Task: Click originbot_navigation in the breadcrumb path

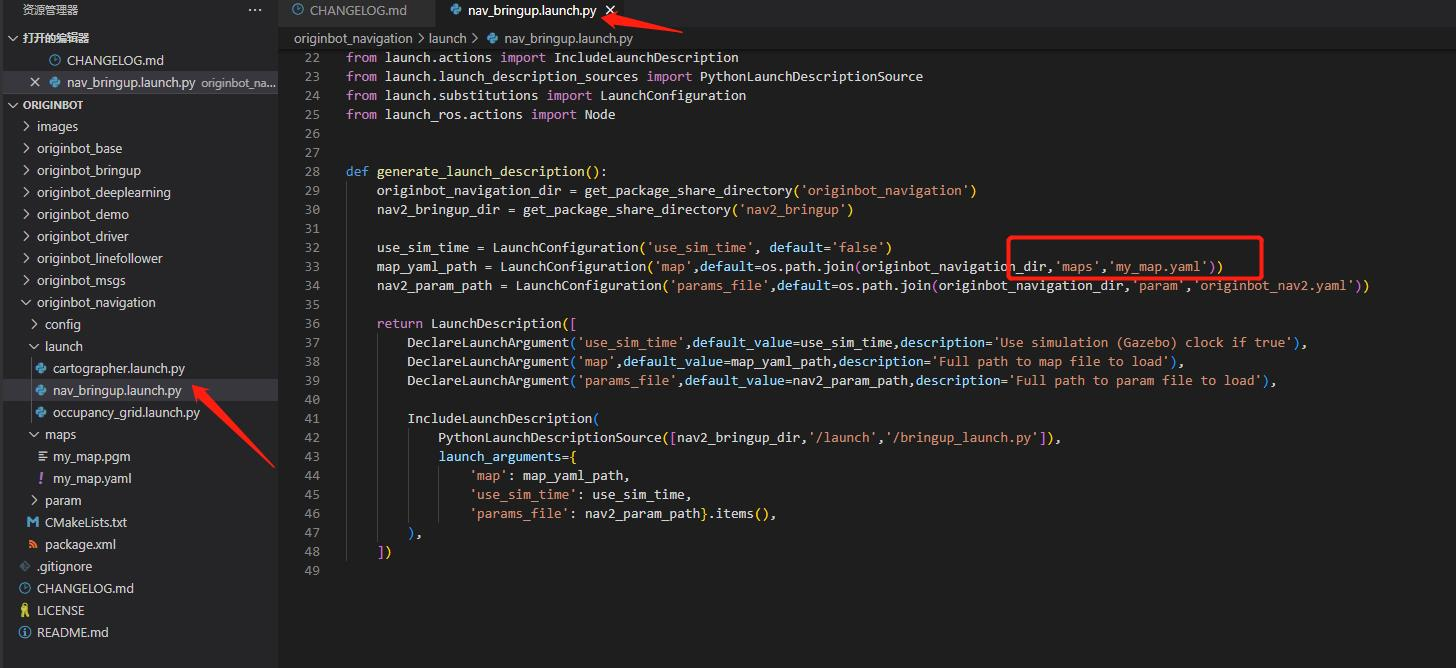Action: coord(353,38)
